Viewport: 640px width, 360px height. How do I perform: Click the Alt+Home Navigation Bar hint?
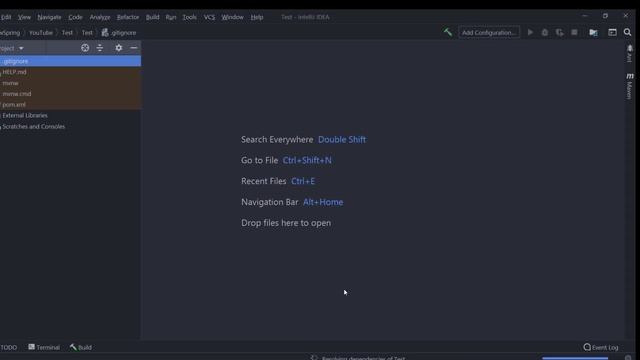tap(323, 202)
